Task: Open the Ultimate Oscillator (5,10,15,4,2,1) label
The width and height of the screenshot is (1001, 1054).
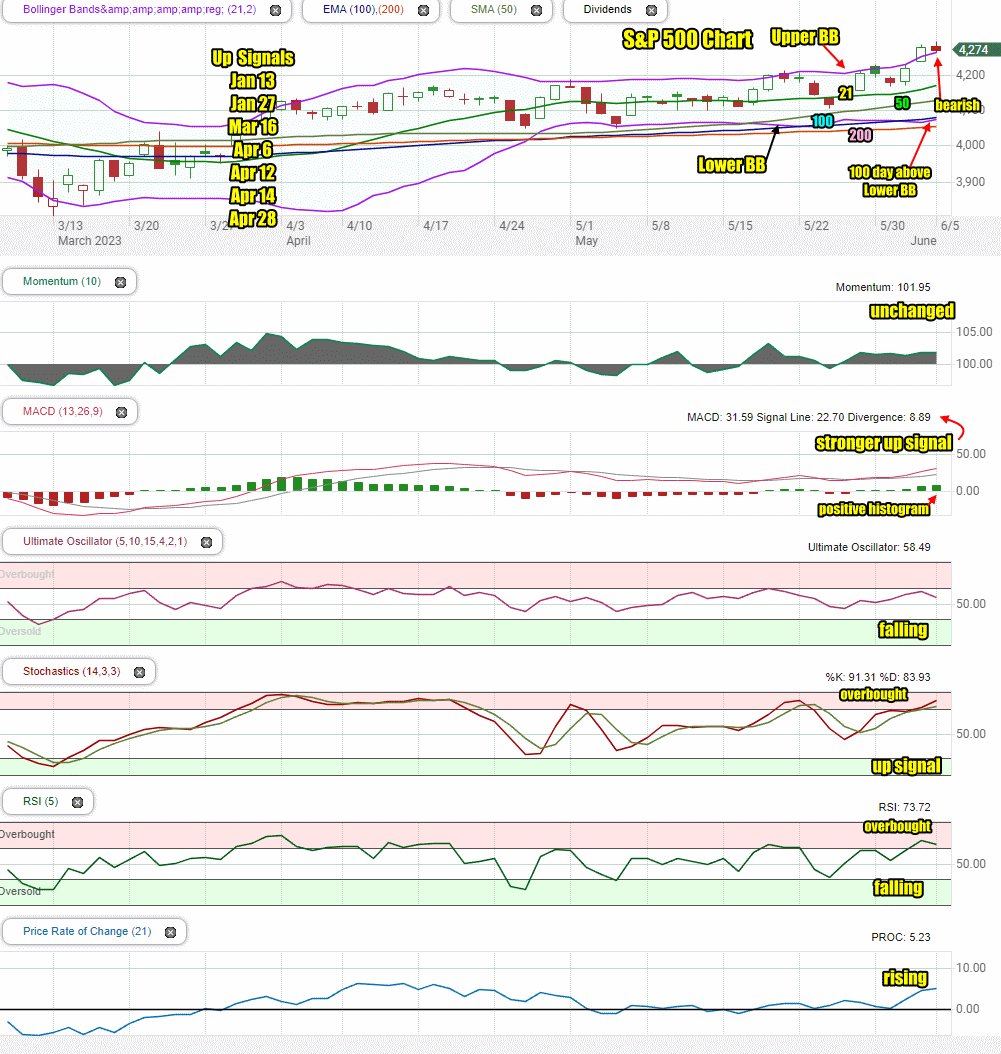Action: tap(105, 541)
